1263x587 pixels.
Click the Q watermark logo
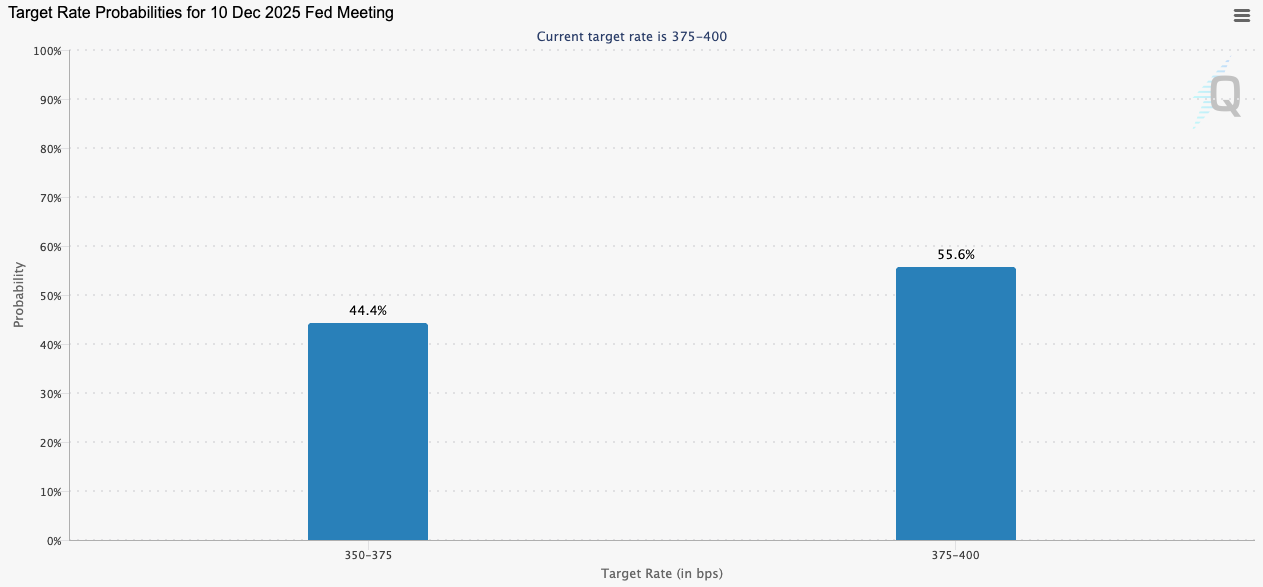pyautogui.click(x=1223, y=95)
